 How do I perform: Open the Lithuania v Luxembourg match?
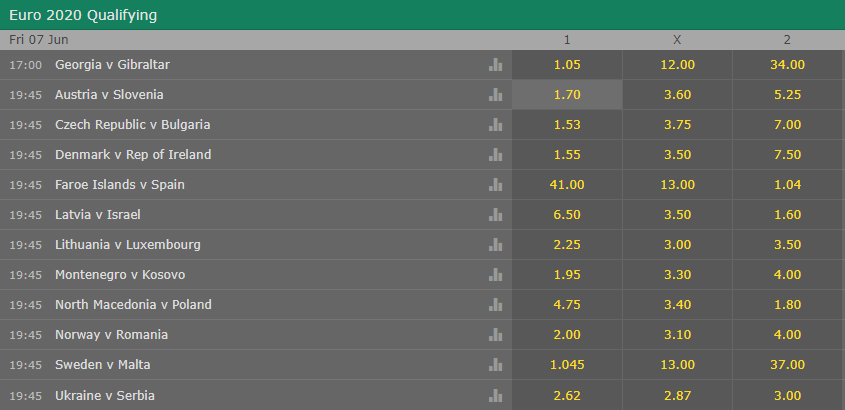(x=128, y=245)
